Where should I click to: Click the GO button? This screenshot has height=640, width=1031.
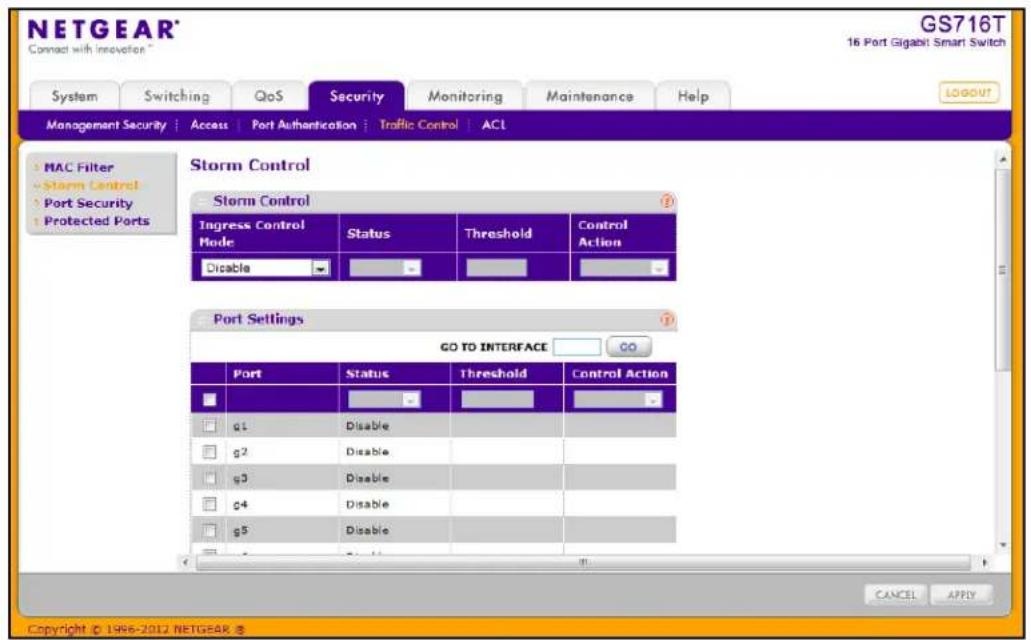(x=628, y=347)
